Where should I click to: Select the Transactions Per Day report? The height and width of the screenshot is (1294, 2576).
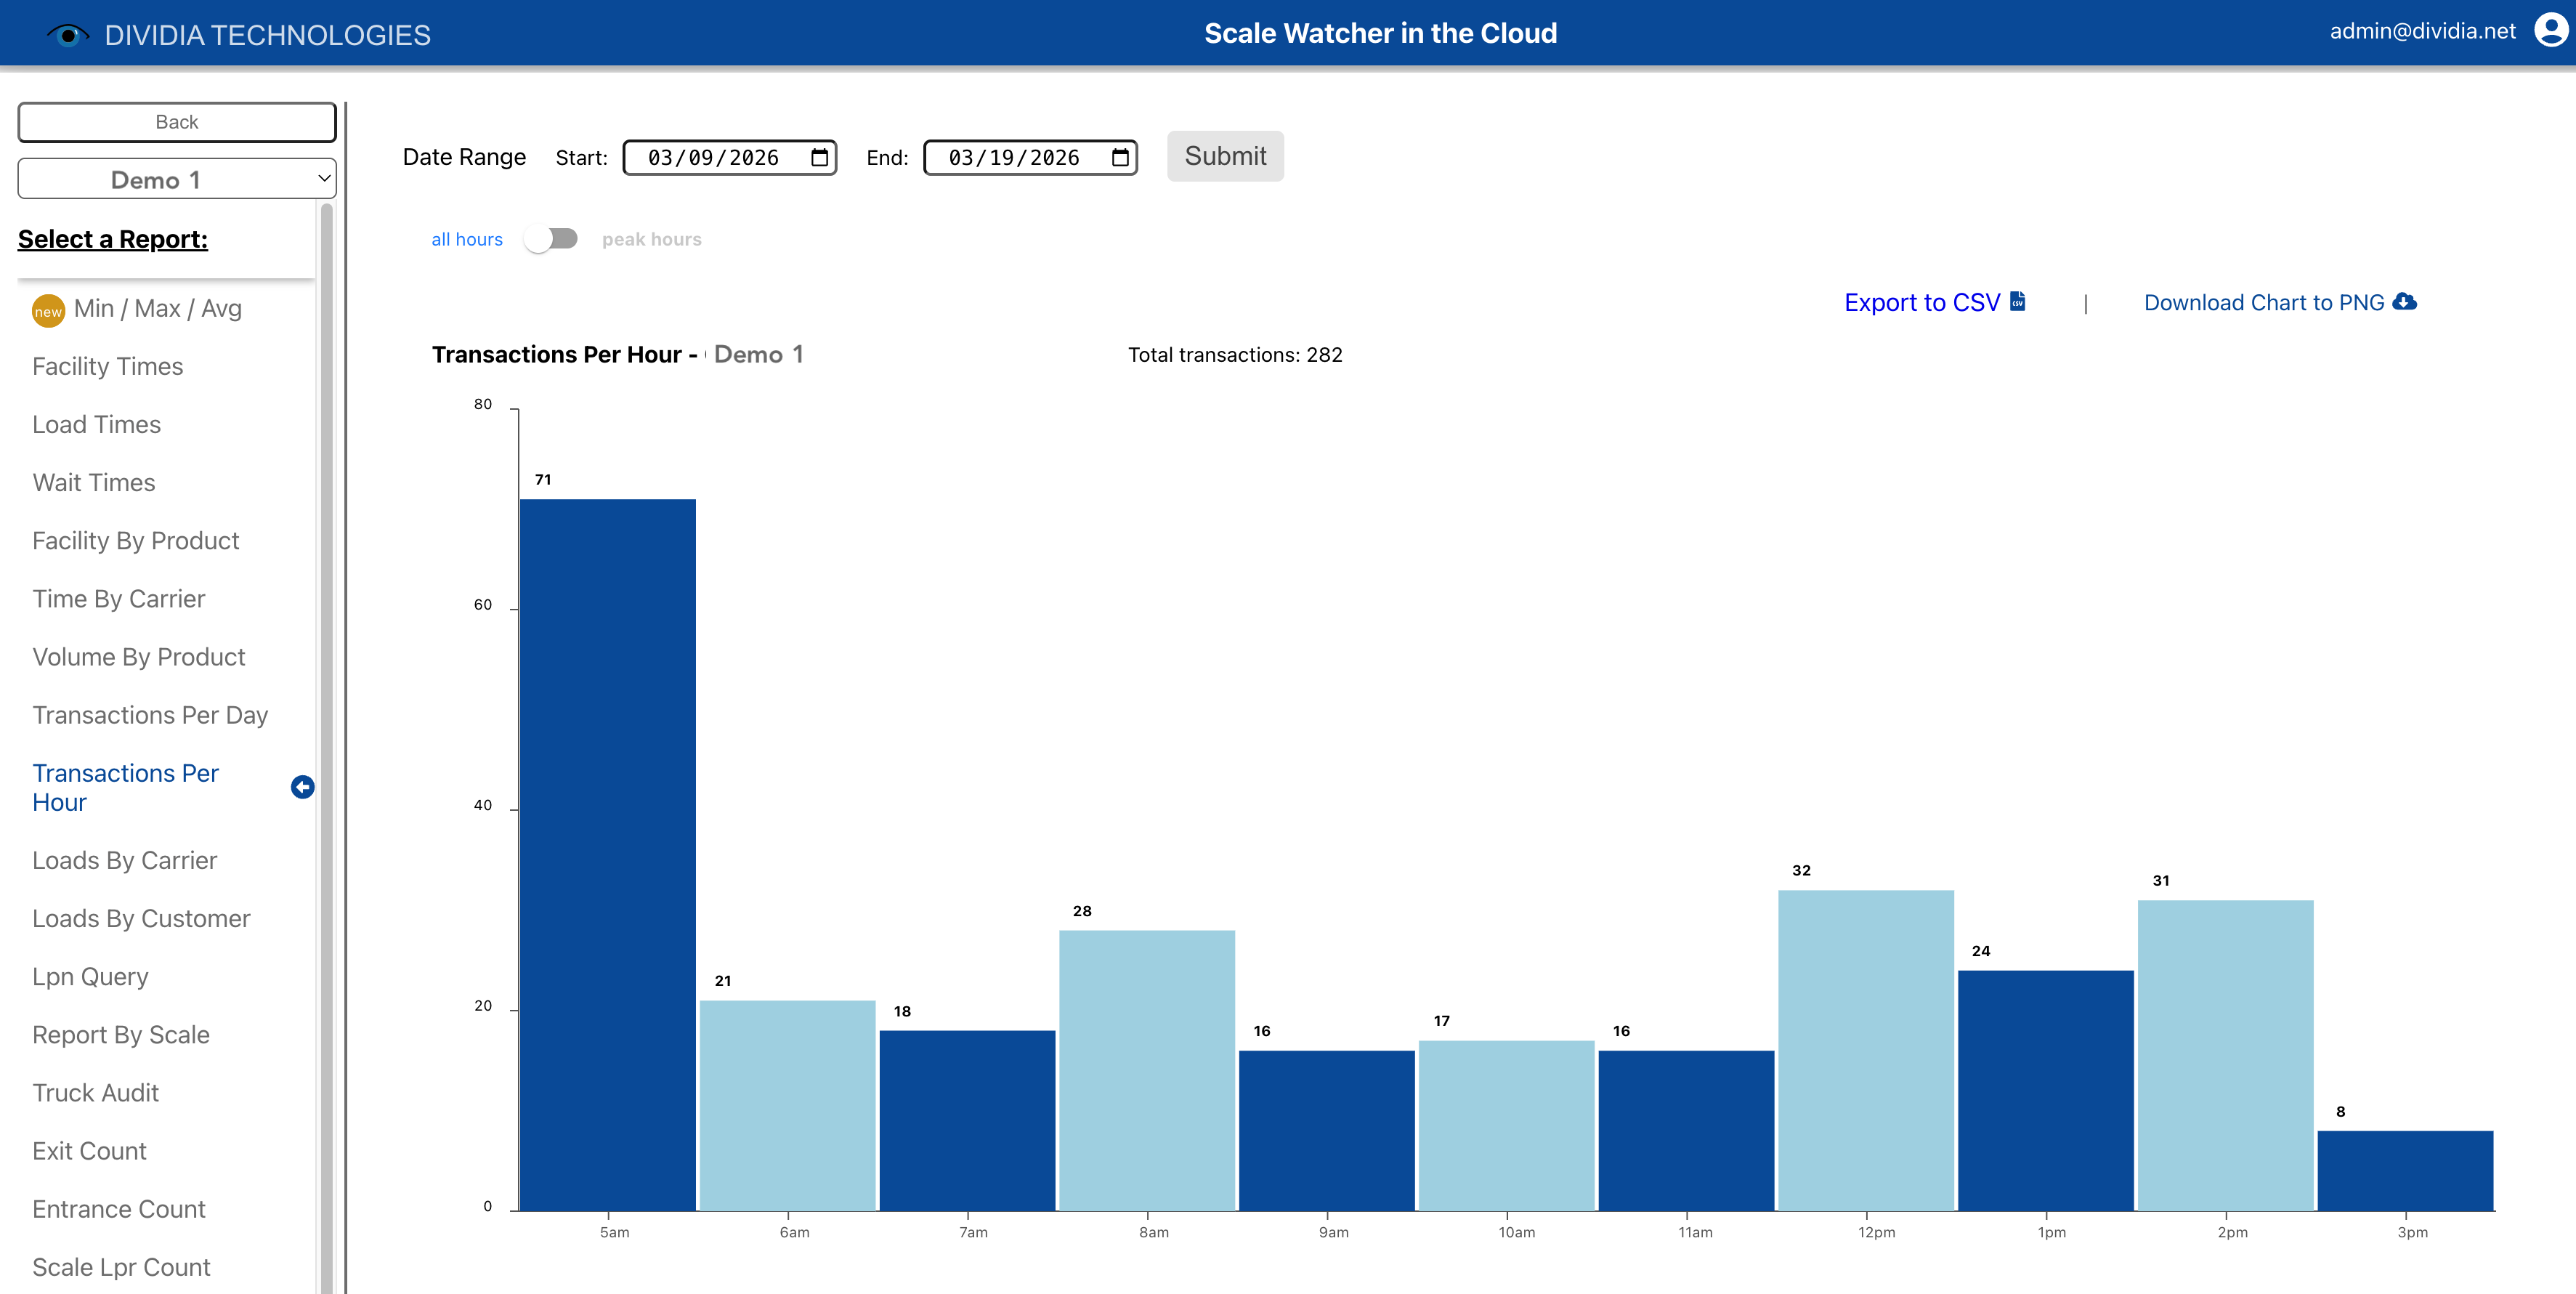tap(150, 714)
